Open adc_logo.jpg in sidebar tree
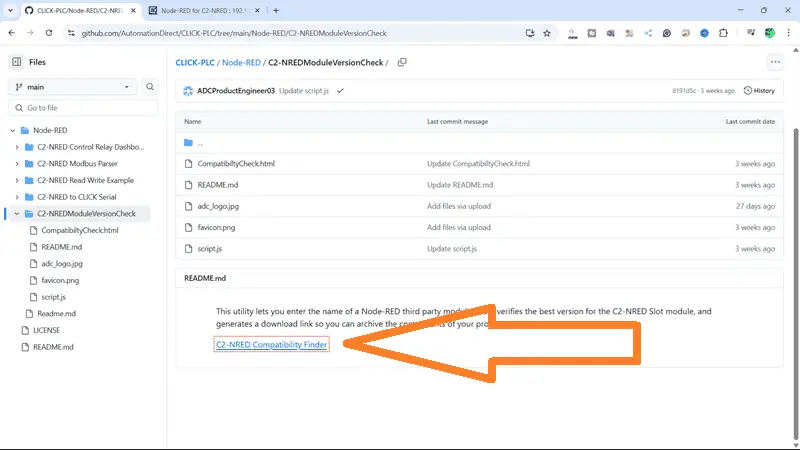Screen dimensions: 800x450 coord(62,264)
